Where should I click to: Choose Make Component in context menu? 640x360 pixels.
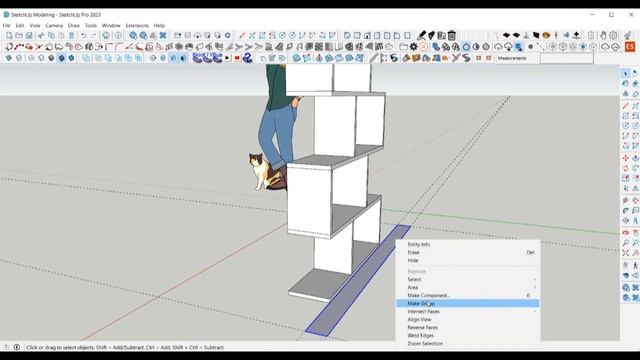click(x=468, y=296)
